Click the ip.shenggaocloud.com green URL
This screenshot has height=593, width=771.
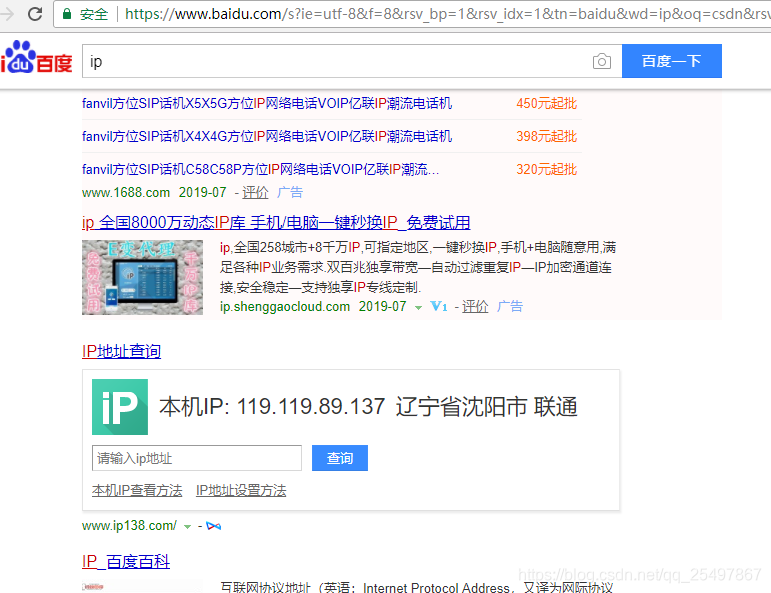285,306
